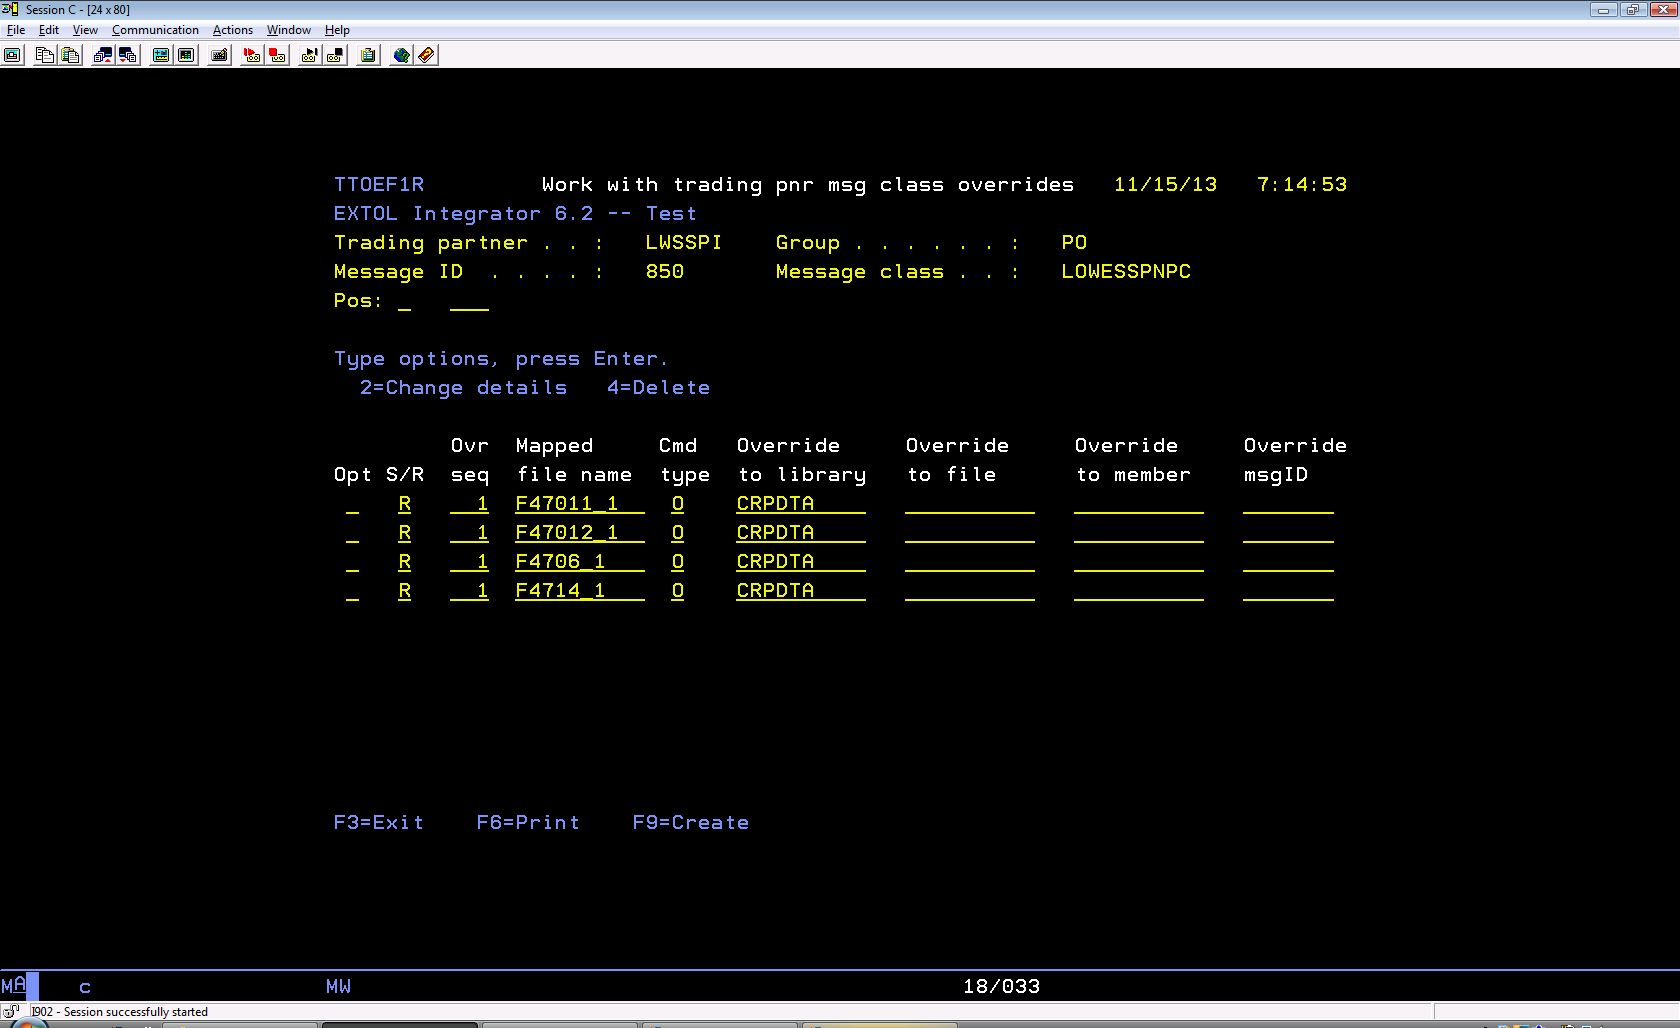Click the first Pos input field
Screen dimensions: 1680x1028
[404, 301]
